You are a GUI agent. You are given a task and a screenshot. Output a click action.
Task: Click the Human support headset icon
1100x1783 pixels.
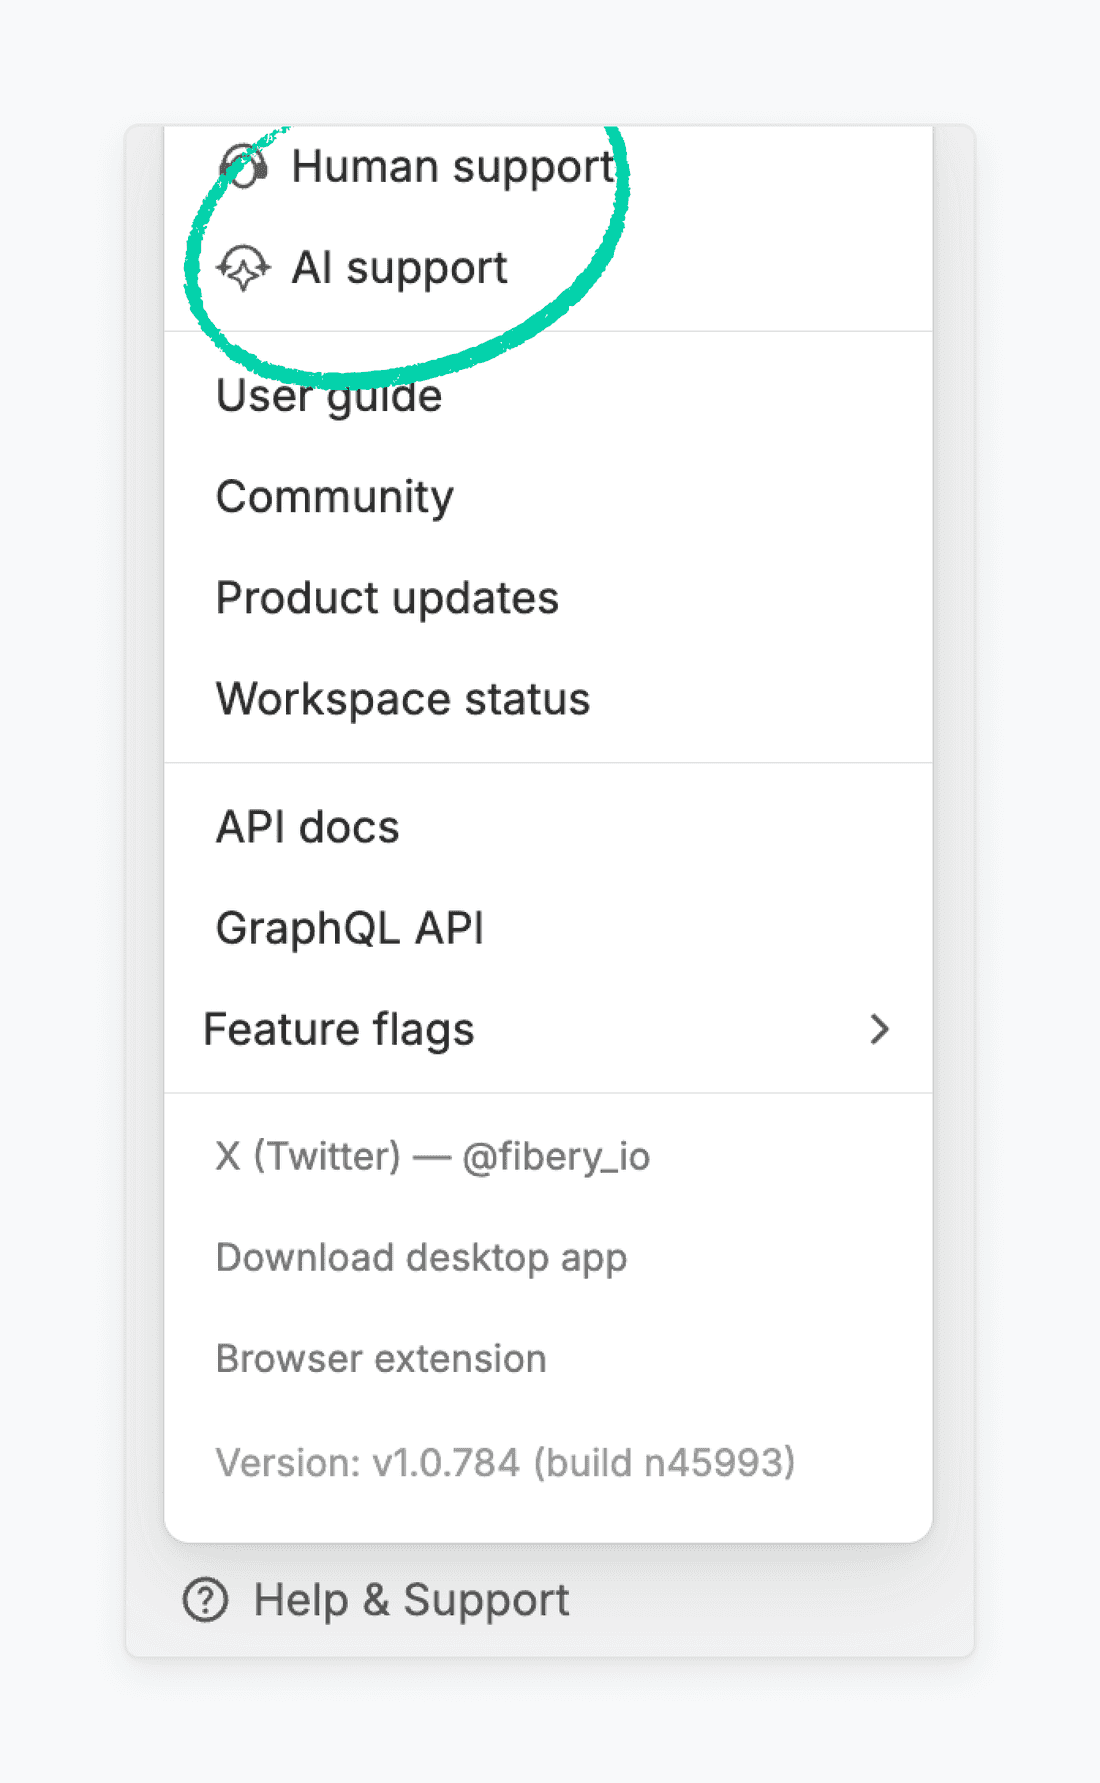pyautogui.click(x=244, y=167)
